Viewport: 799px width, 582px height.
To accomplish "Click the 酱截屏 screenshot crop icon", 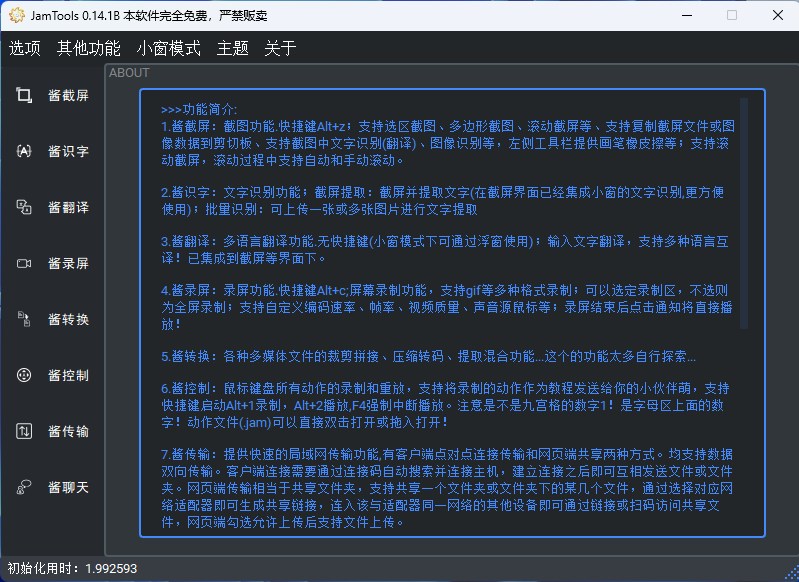I will pos(24,95).
